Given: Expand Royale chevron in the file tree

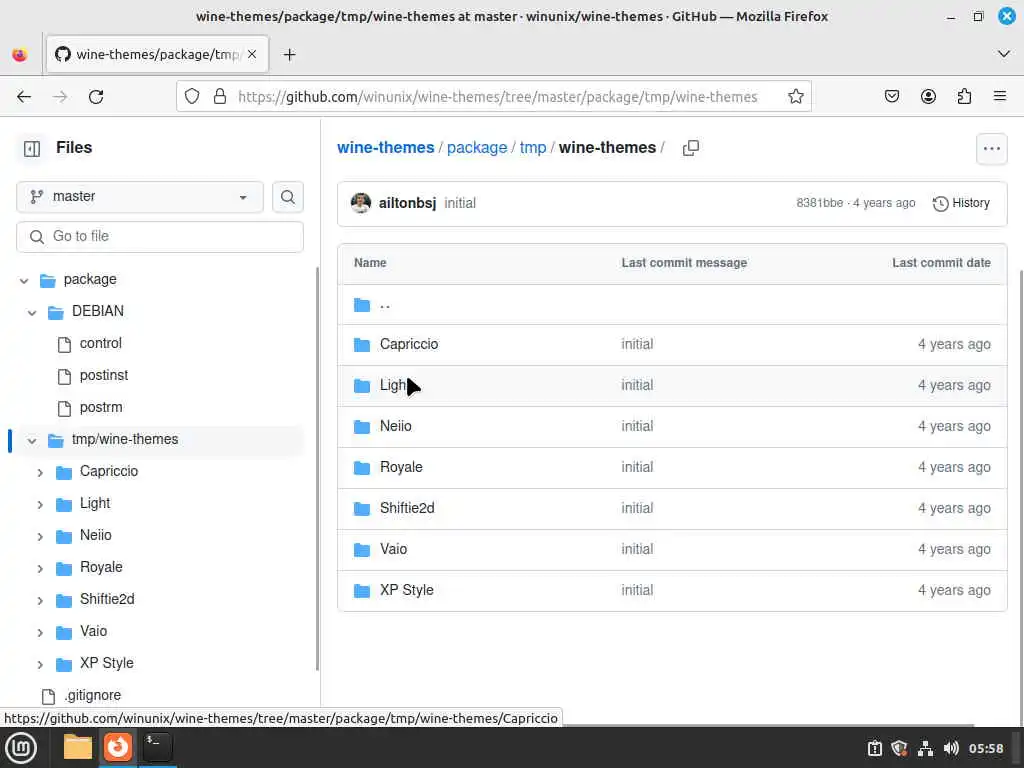Looking at the screenshot, I should [x=40, y=568].
